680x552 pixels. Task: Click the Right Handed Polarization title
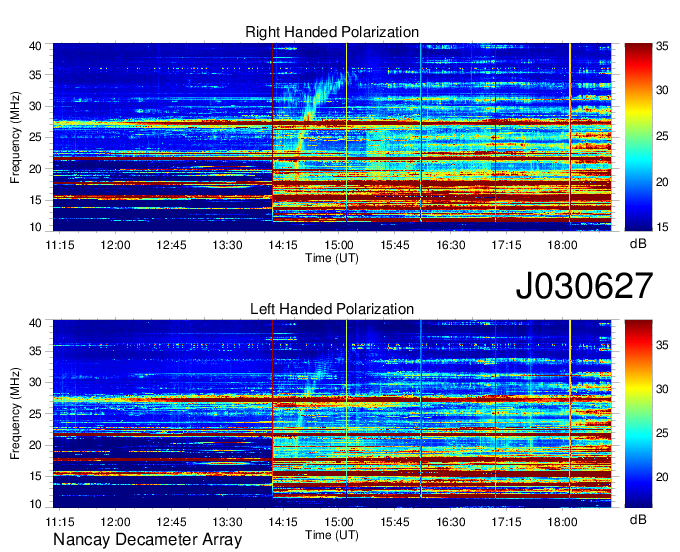[x=332, y=32]
